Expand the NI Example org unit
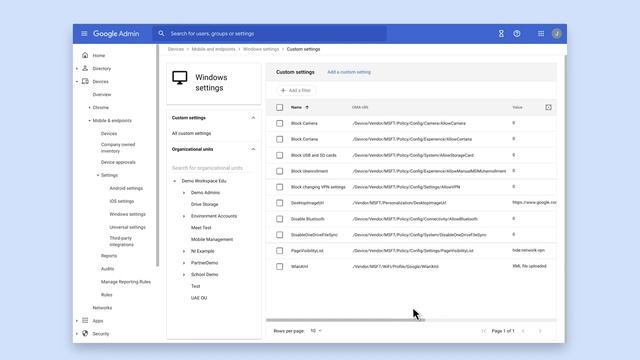 point(184,251)
